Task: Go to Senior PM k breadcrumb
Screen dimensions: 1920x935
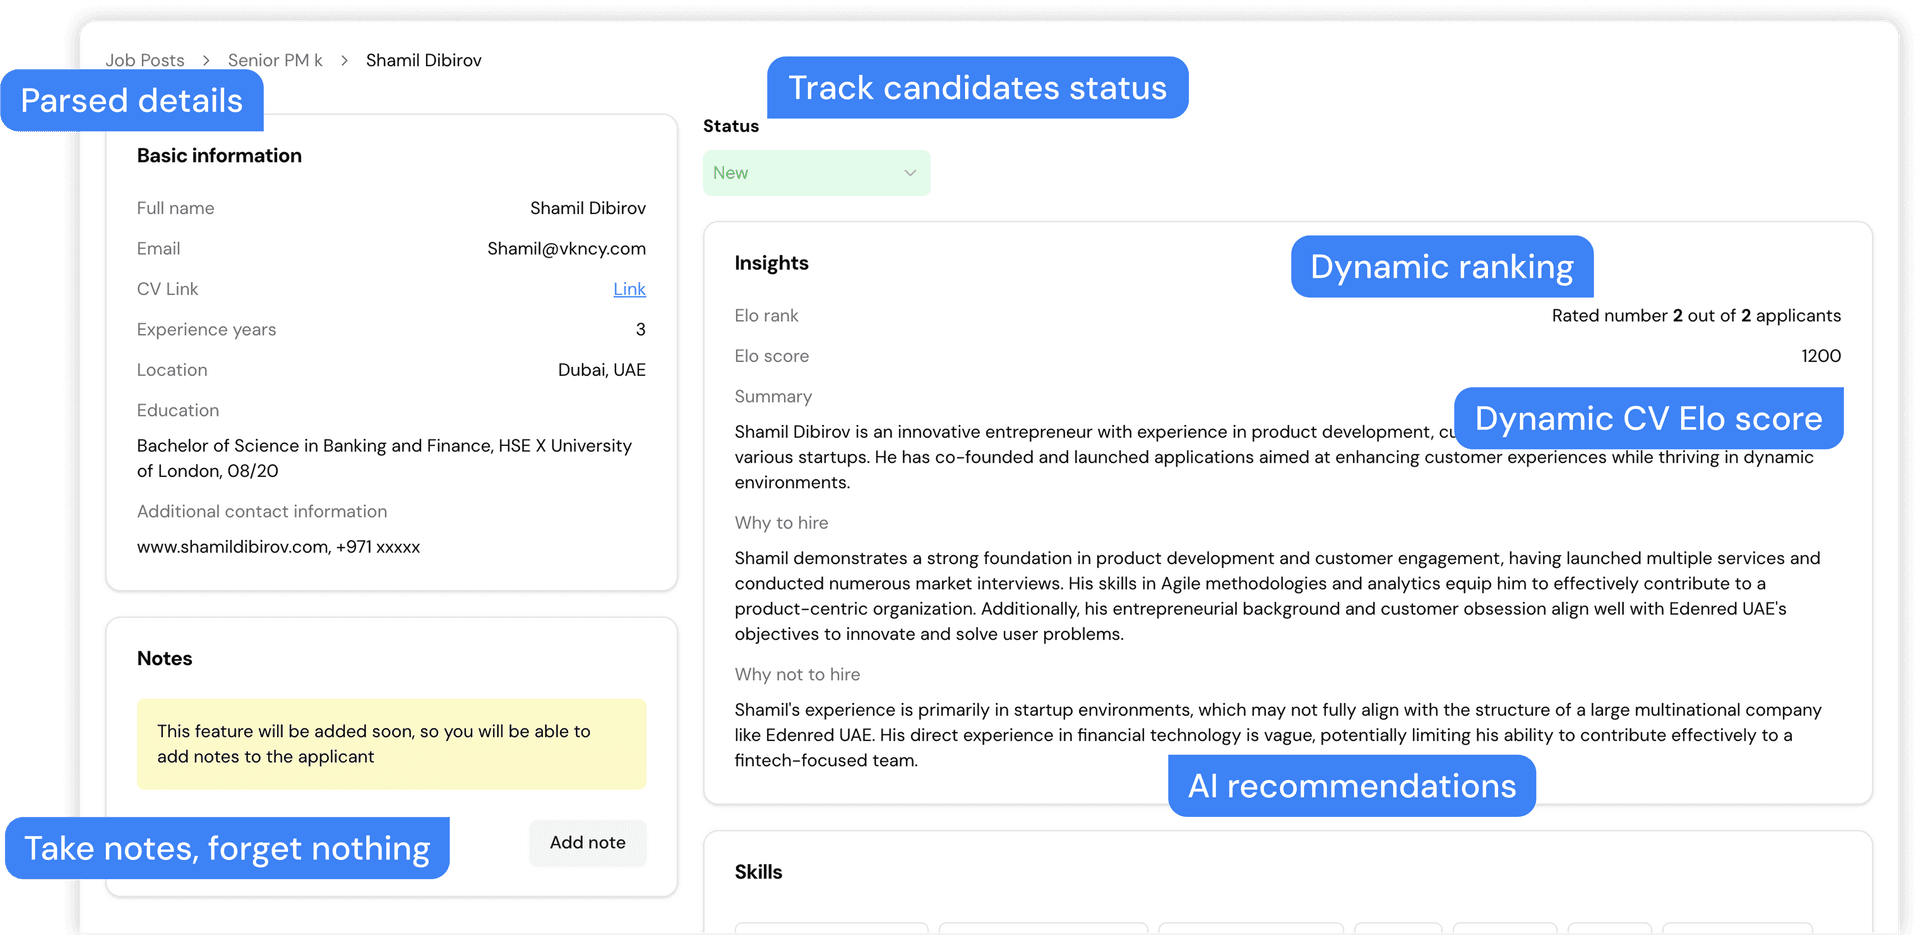Action: pyautogui.click(x=275, y=60)
